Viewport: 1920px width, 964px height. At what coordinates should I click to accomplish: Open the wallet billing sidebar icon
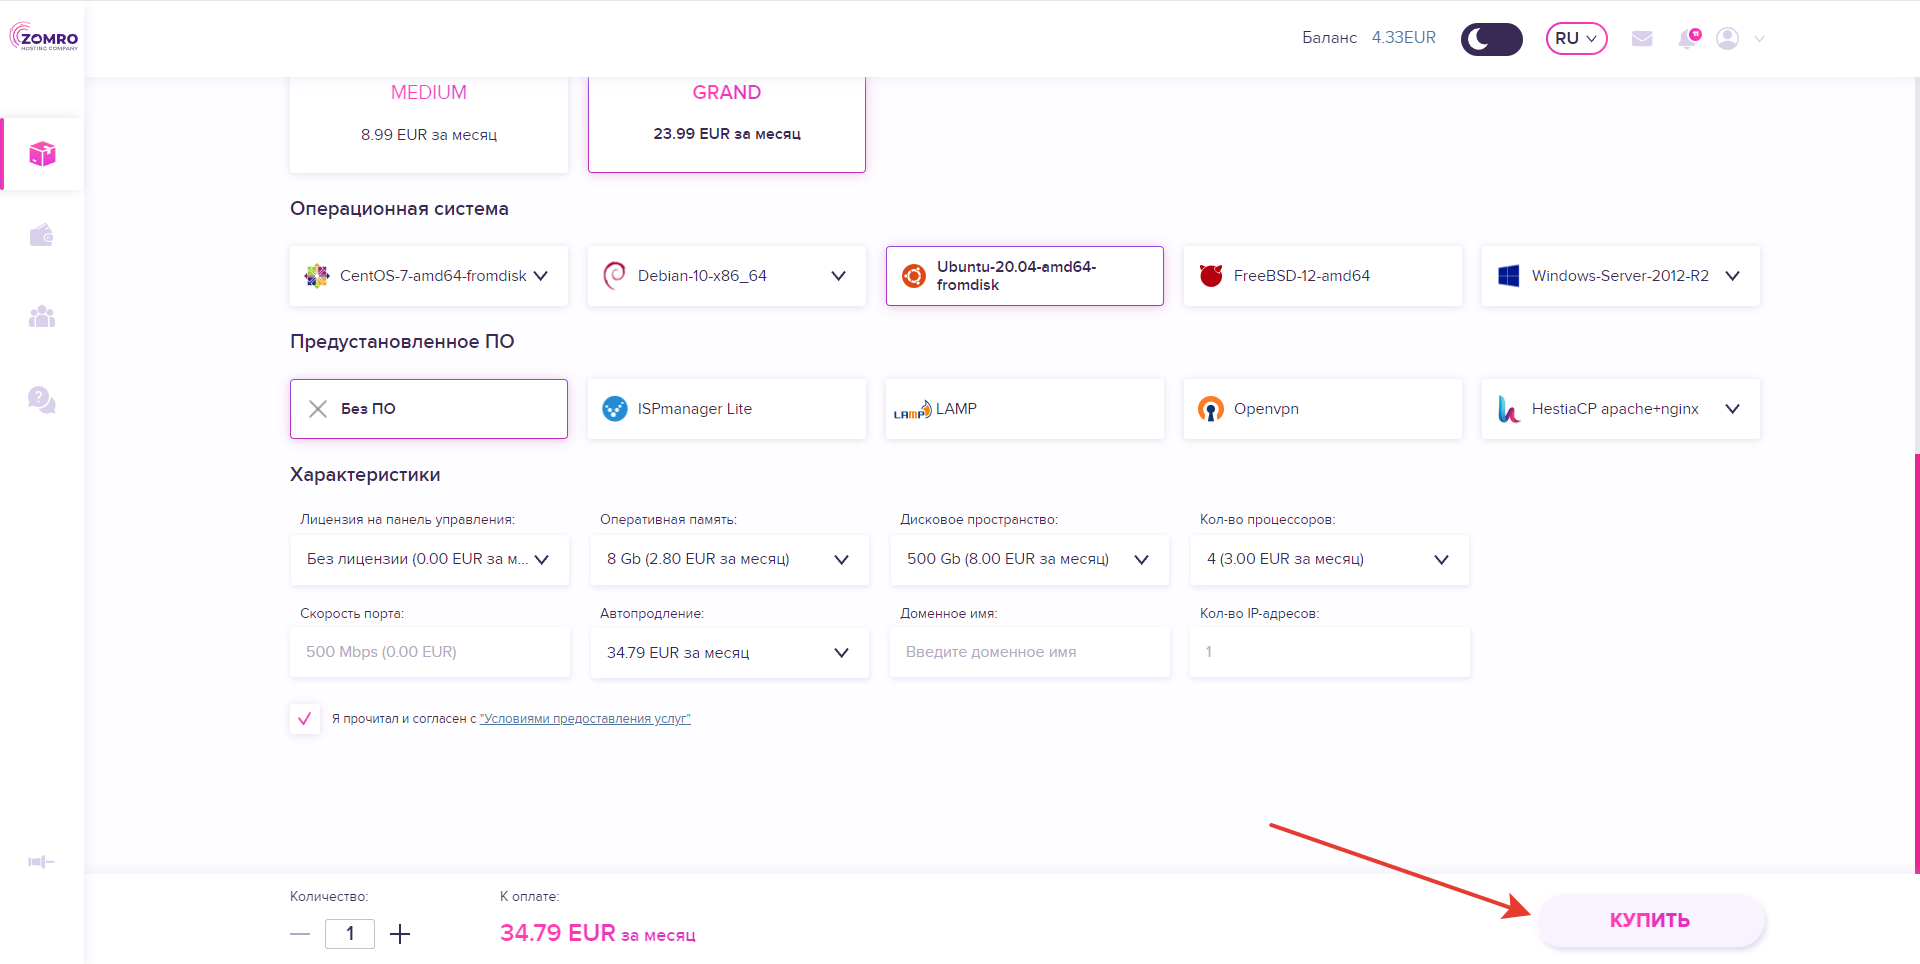42,236
